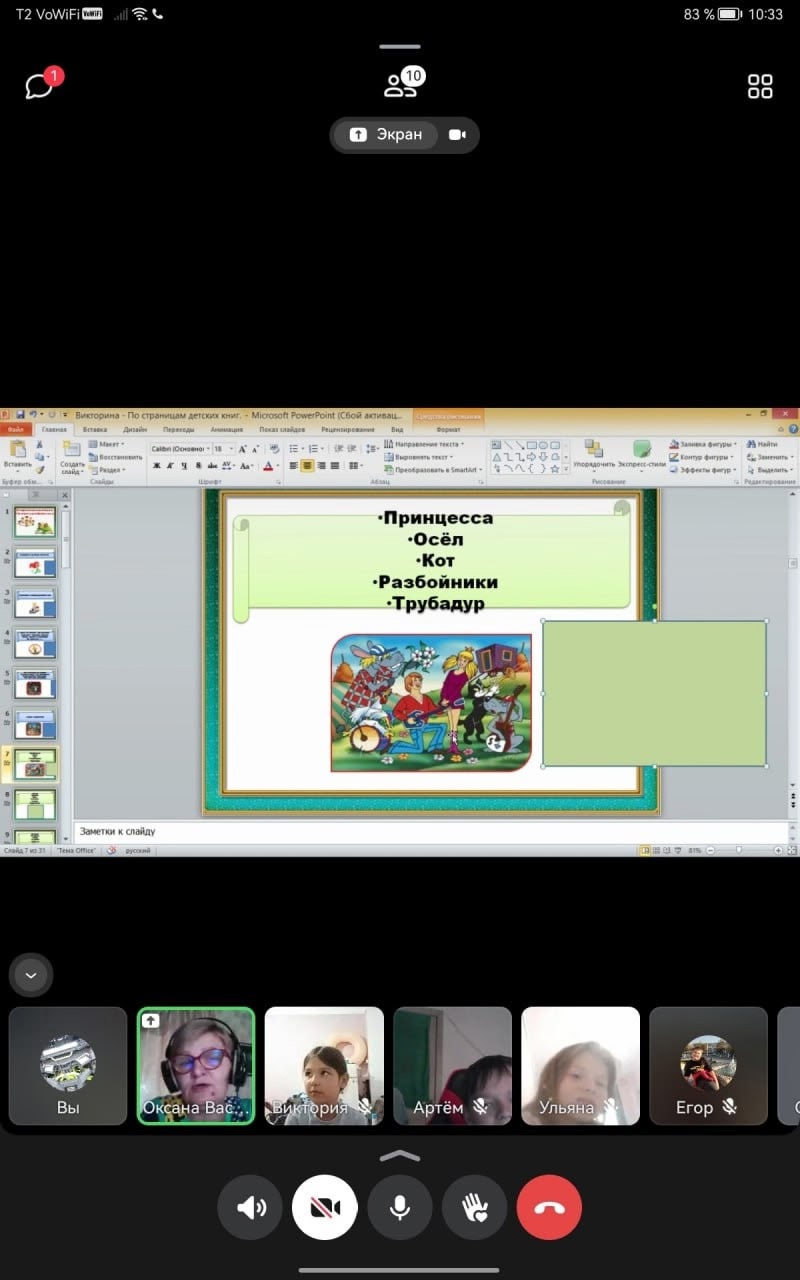Viewport: 800px width, 1280px height.
Task: Click the Save icon in quick access
Action: click(21, 414)
